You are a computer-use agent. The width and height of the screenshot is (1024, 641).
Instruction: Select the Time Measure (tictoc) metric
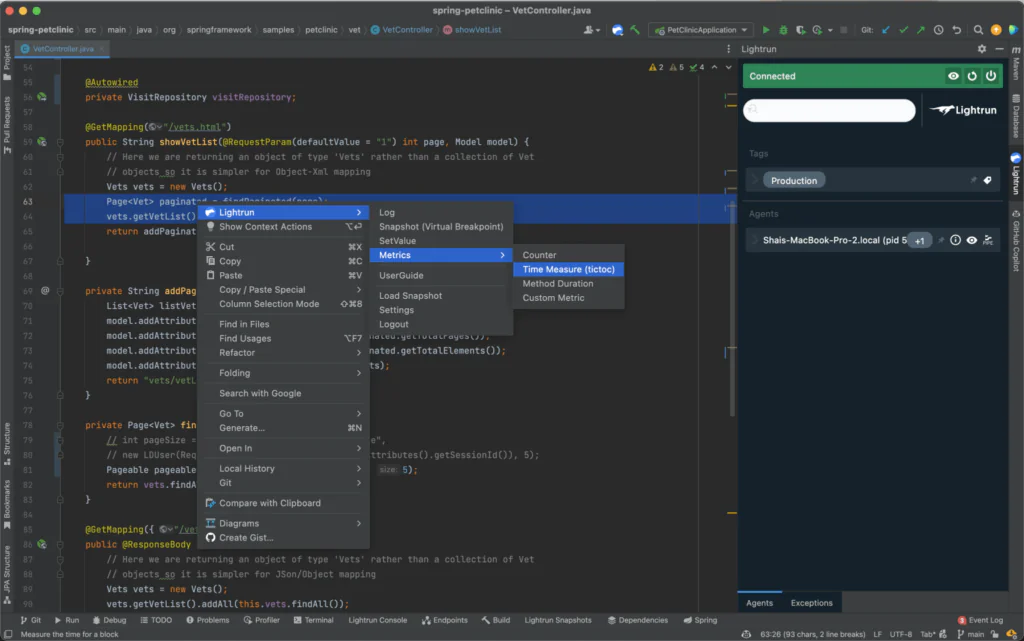click(568, 269)
